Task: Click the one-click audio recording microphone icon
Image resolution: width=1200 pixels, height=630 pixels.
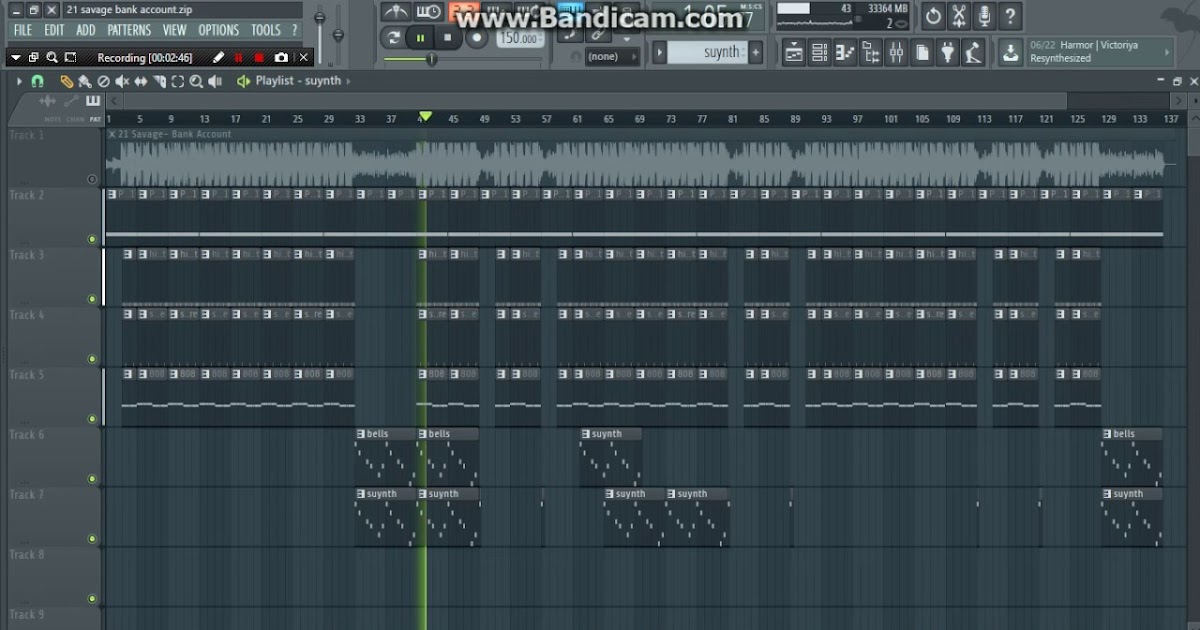Action: [x=985, y=16]
